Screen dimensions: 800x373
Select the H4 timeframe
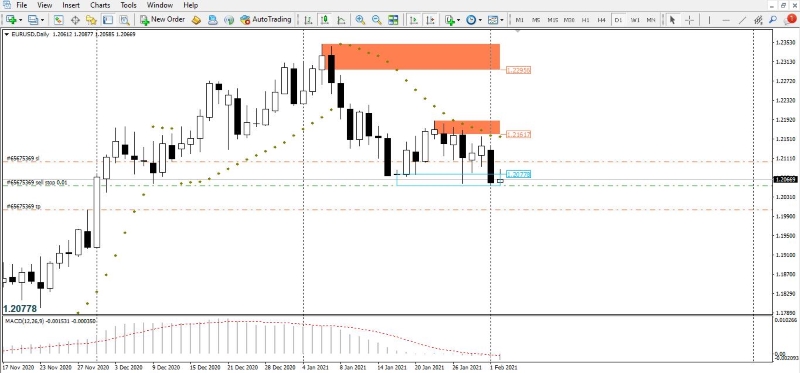point(602,20)
